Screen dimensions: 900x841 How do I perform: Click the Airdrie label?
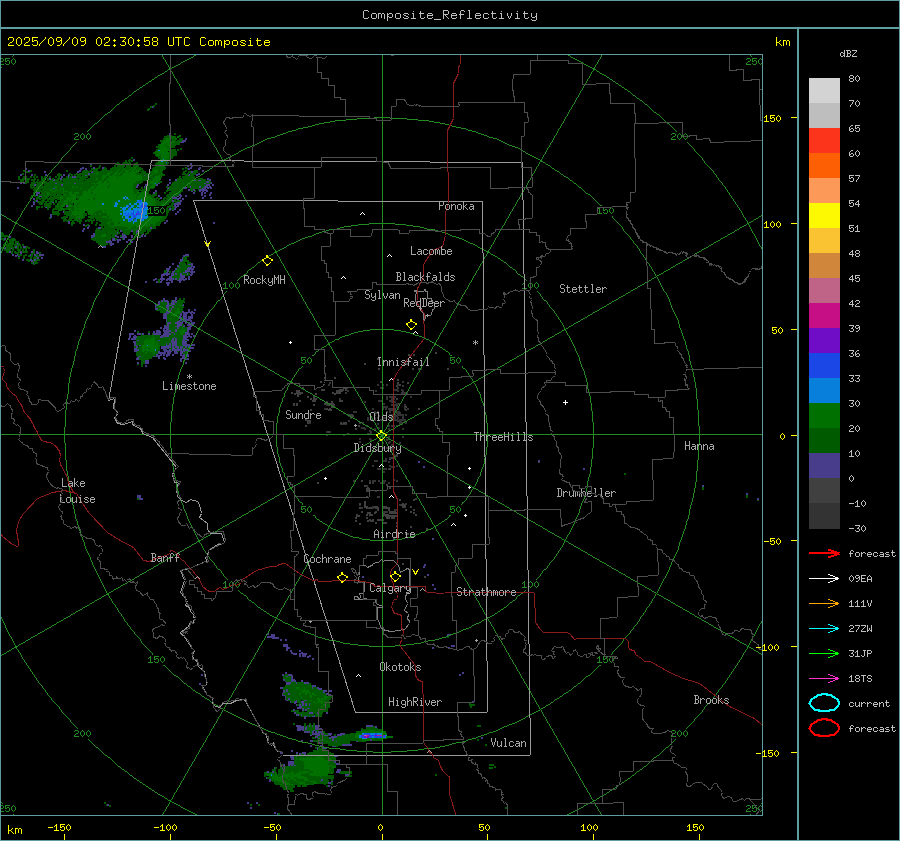394,534
